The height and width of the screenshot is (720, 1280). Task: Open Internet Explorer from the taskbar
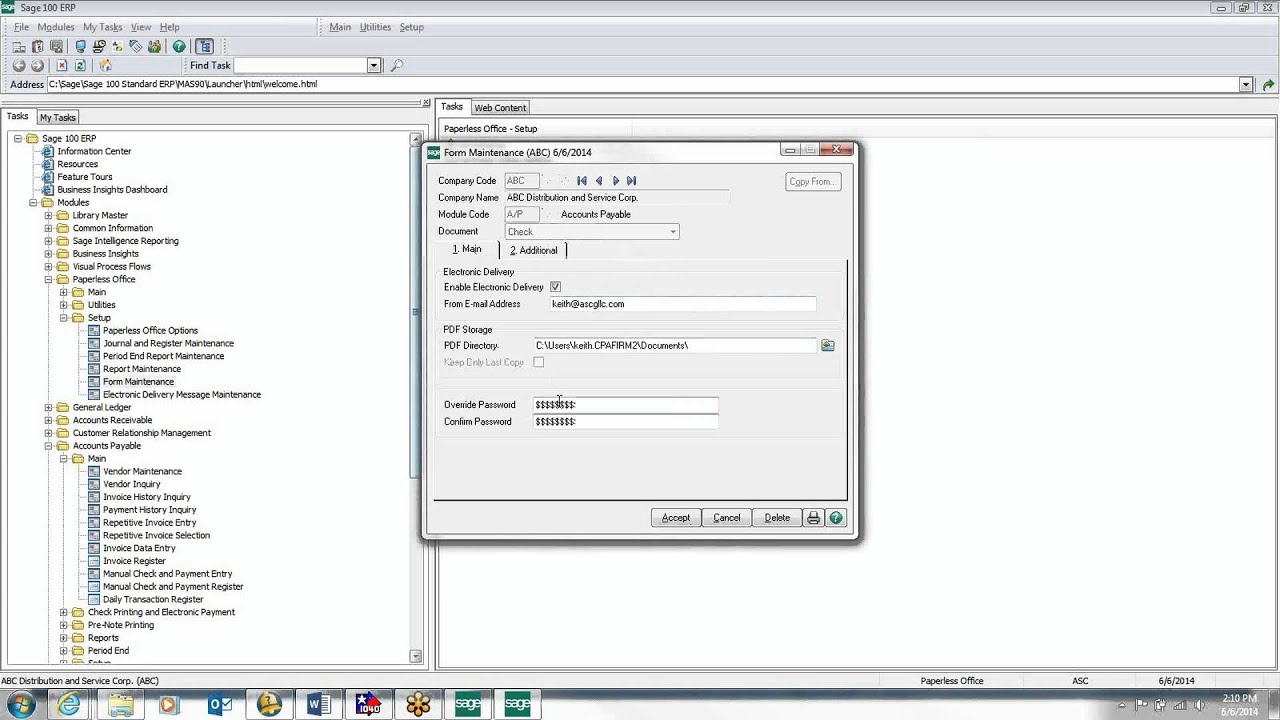(69, 705)
